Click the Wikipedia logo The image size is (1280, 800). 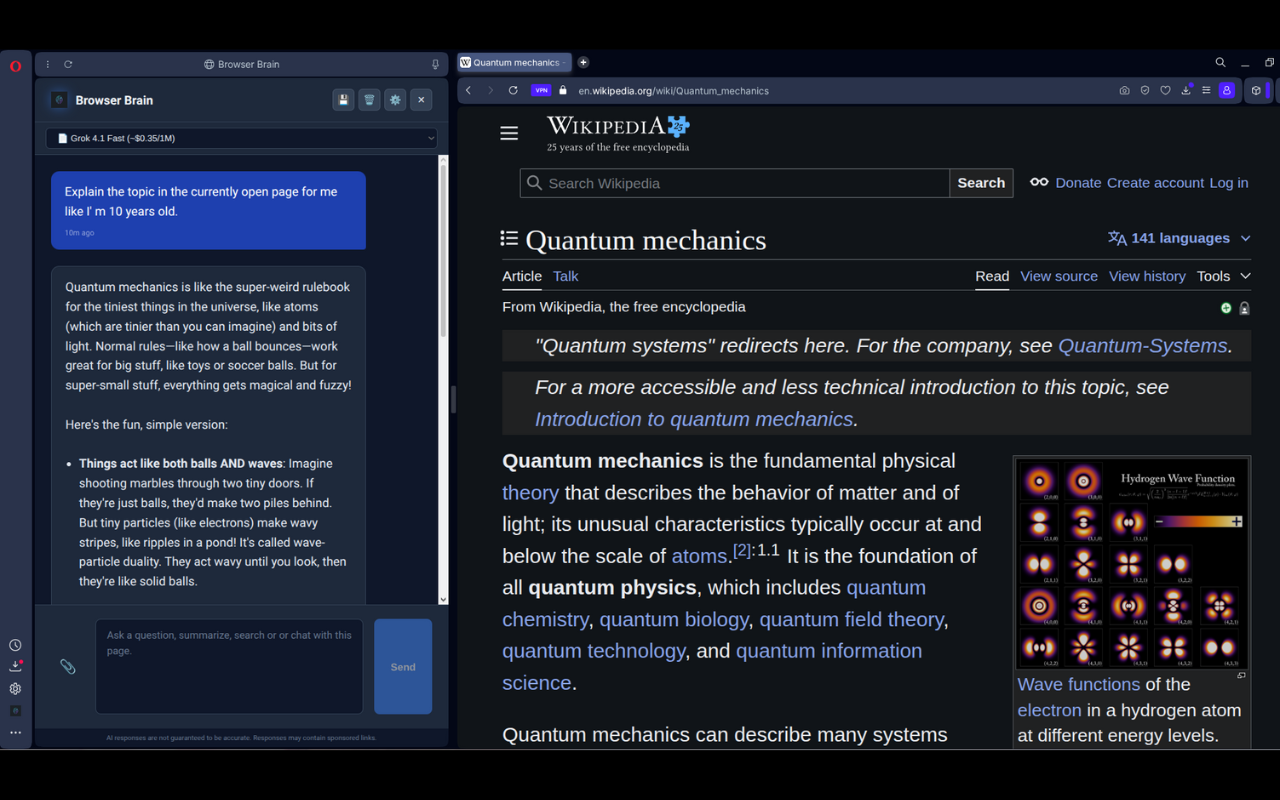click(618, 133)
